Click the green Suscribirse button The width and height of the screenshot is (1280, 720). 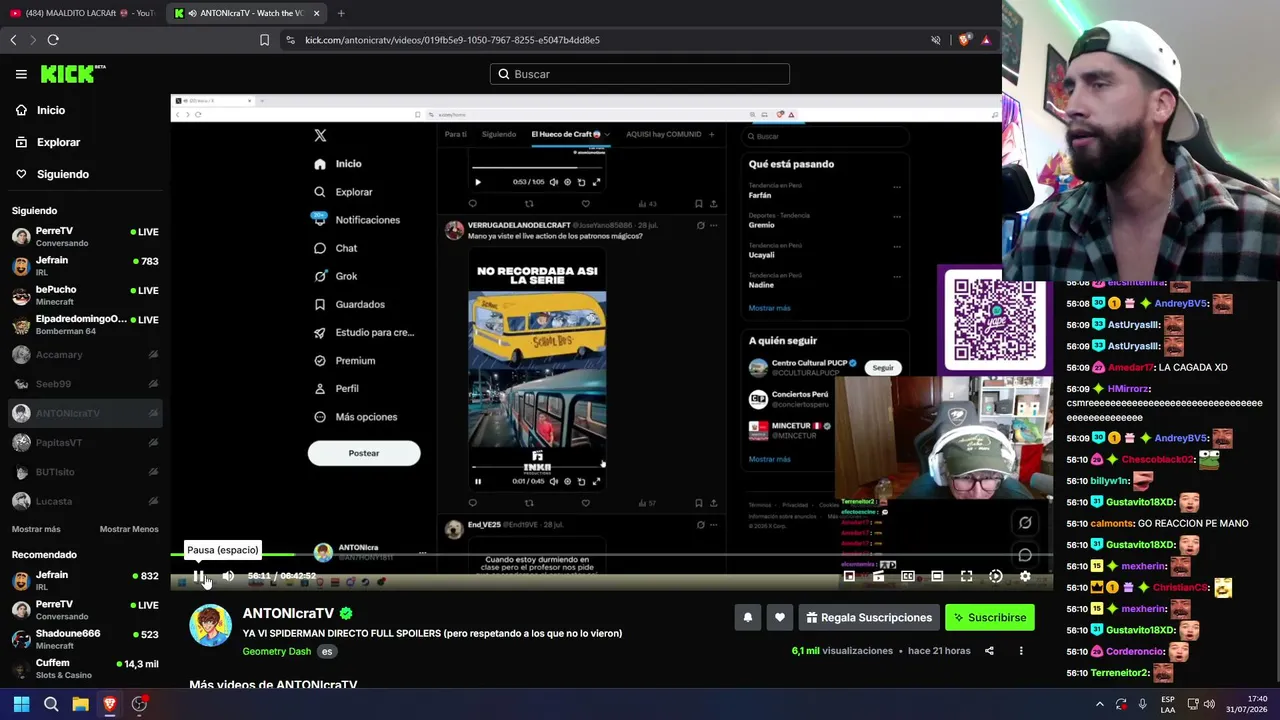tap(990, 618)
